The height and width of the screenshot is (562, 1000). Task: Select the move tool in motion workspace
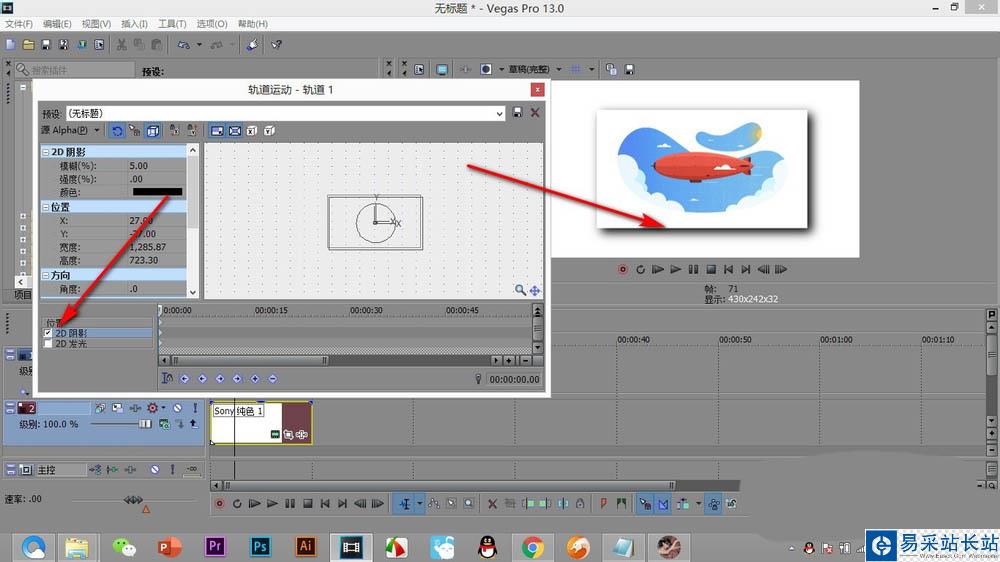pyautogui.click(x=534, y=290)
